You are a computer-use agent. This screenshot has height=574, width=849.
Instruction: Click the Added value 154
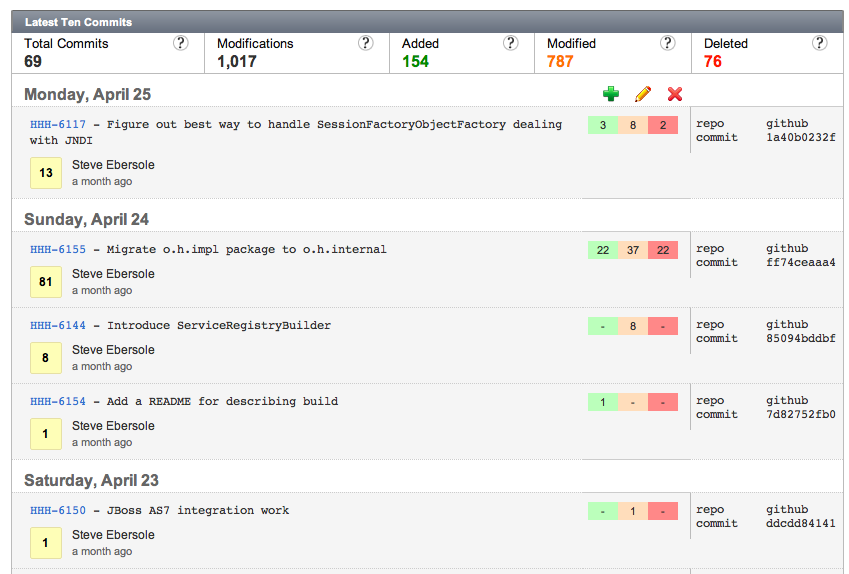click(415, 61)
